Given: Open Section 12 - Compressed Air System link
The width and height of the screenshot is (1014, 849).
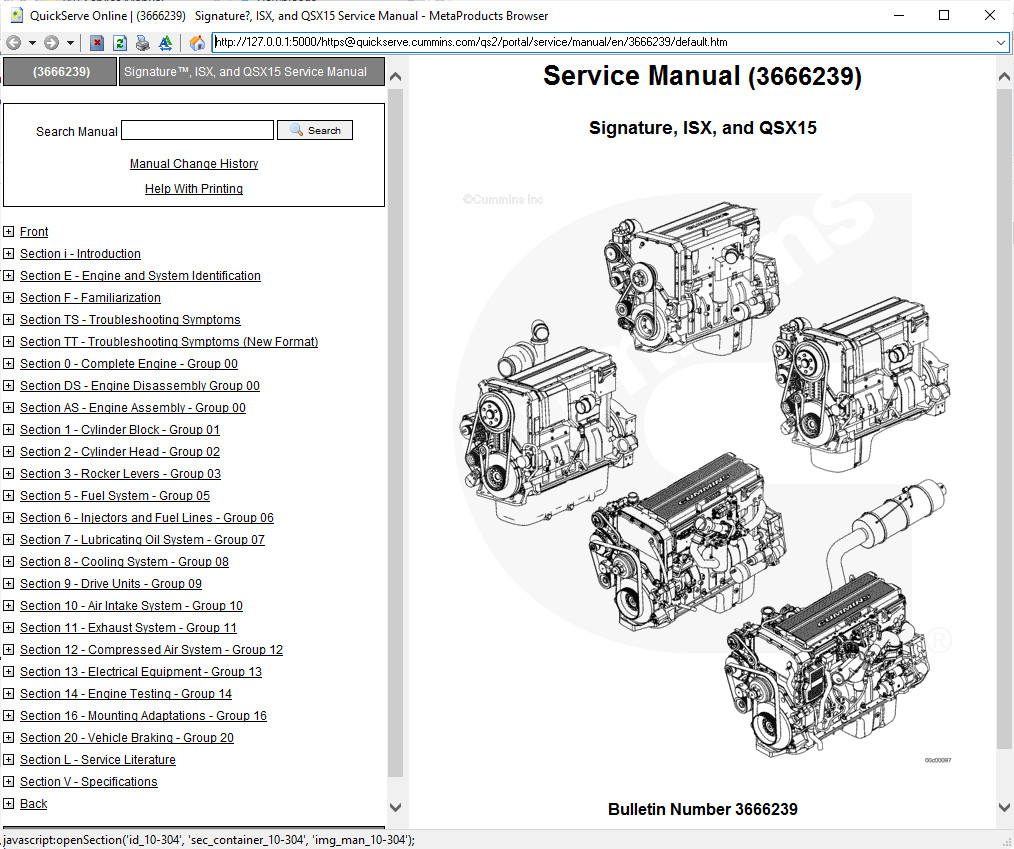Looking at the screenshot, I should tap(151, 649).
